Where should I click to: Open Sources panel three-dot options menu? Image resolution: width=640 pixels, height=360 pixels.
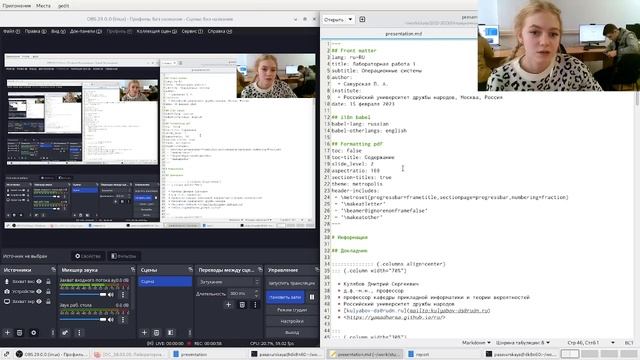tap(53, 333)
